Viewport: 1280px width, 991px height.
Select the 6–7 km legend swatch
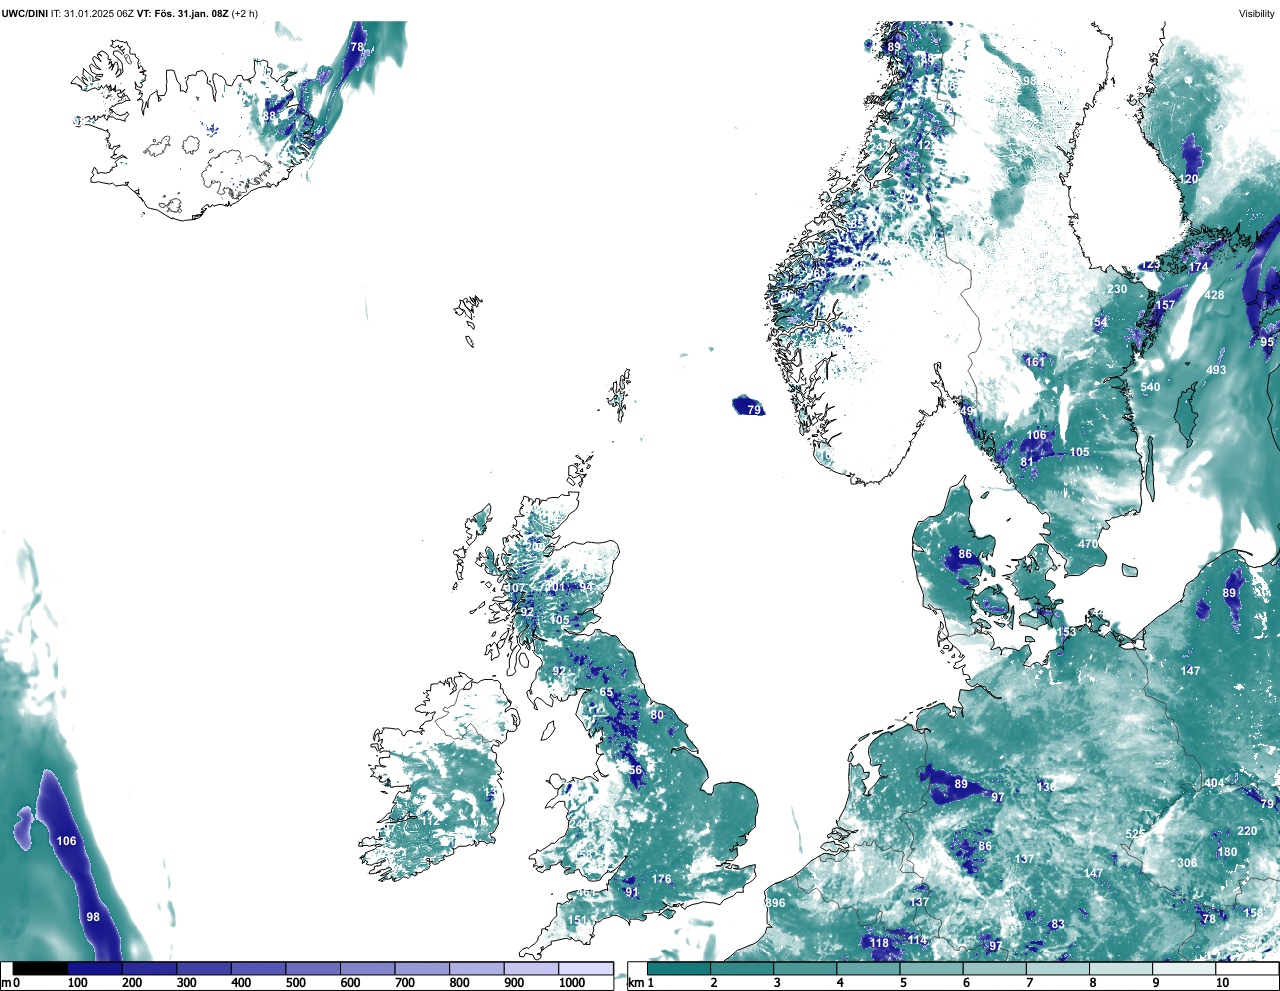point(994,969)
